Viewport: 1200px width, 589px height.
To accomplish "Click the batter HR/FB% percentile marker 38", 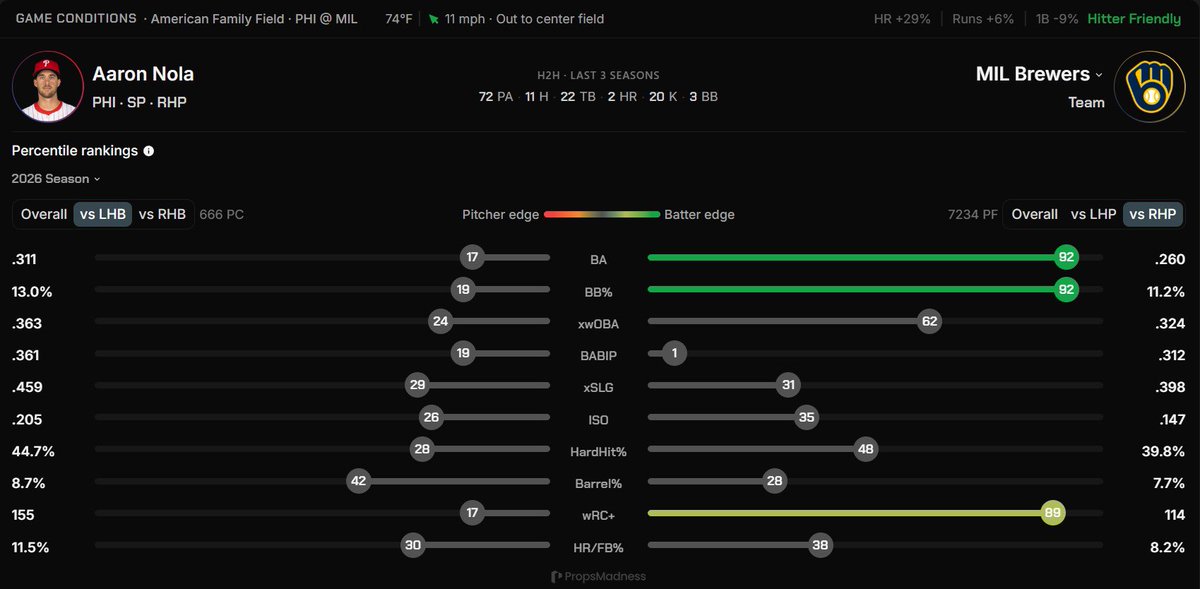I will click(820, 545).
